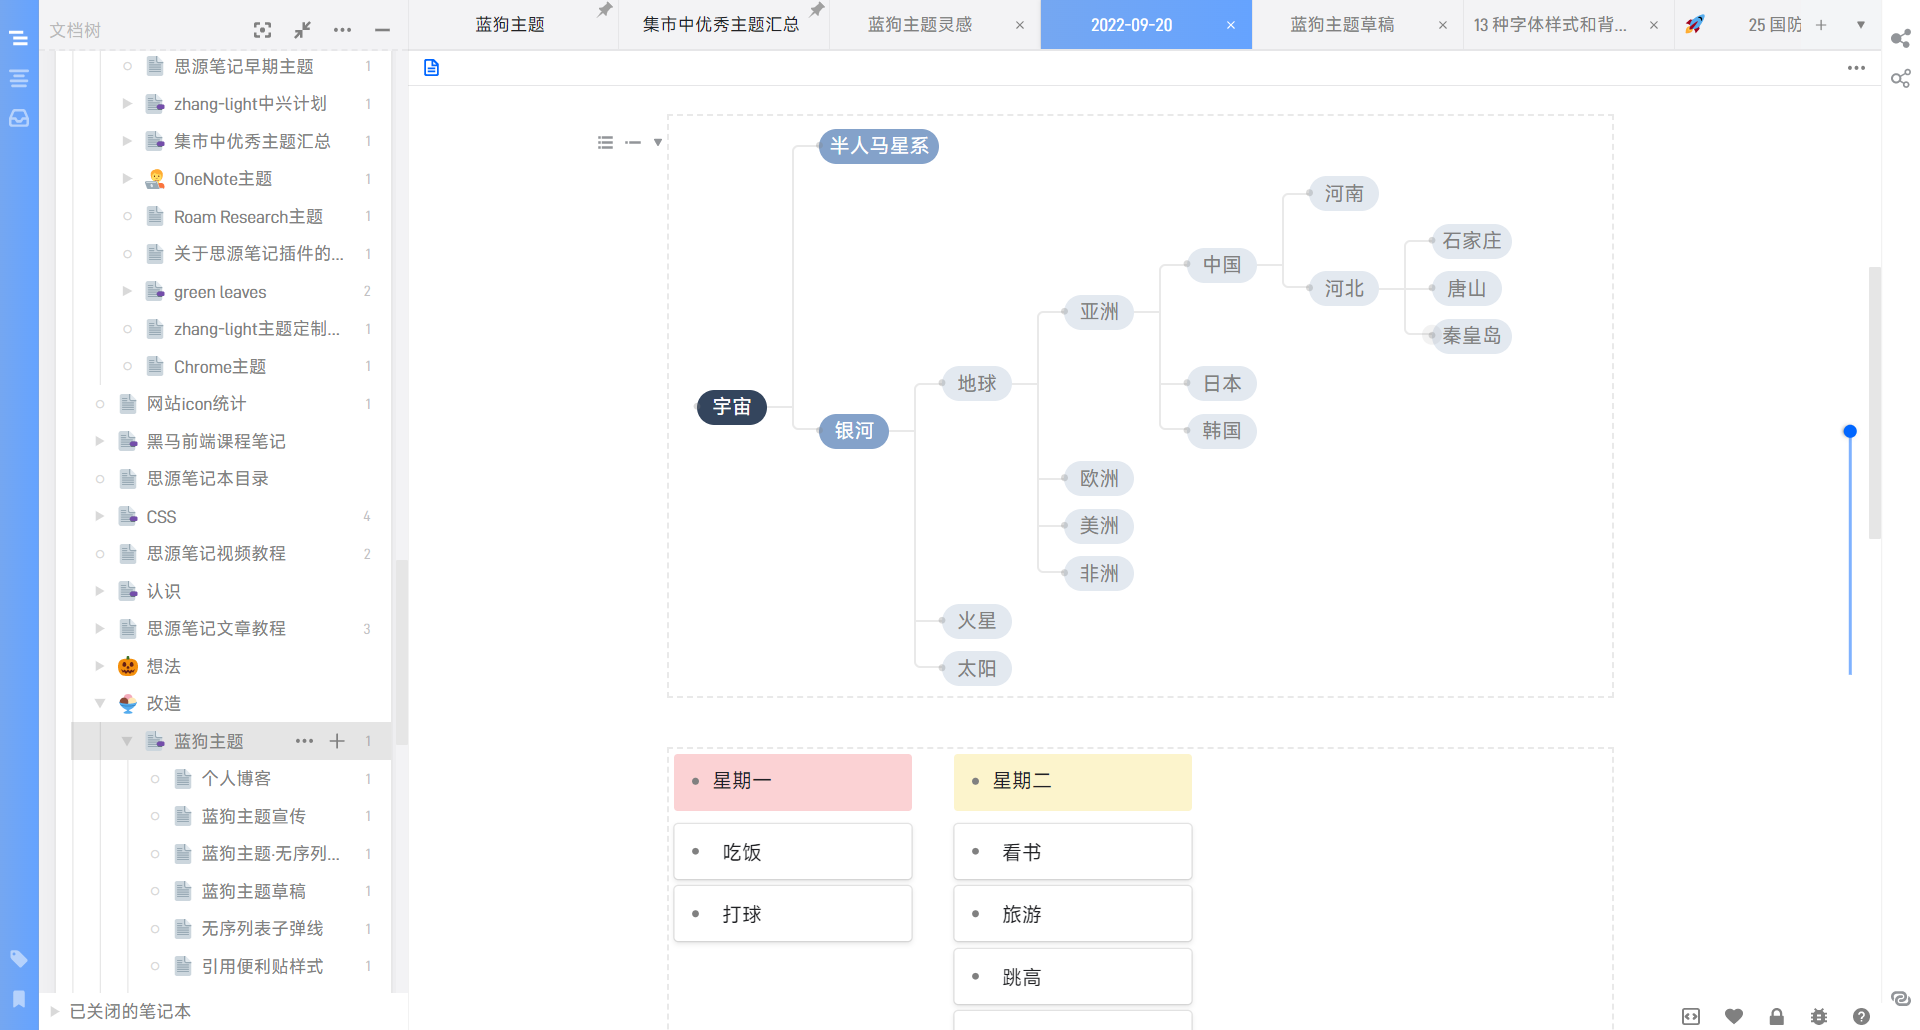Viewport: 1920px width, 1030px height.
Task: Click the 旅游 card
Action: [1073, 914]
